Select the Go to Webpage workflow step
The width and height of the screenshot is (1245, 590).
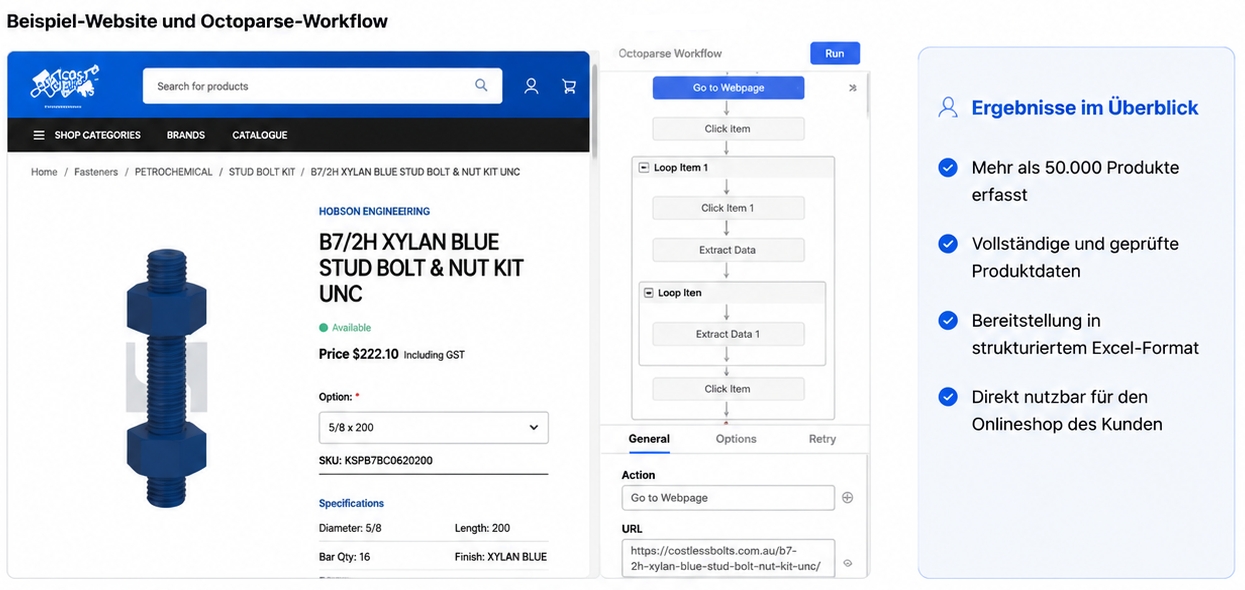coord(728,88)
